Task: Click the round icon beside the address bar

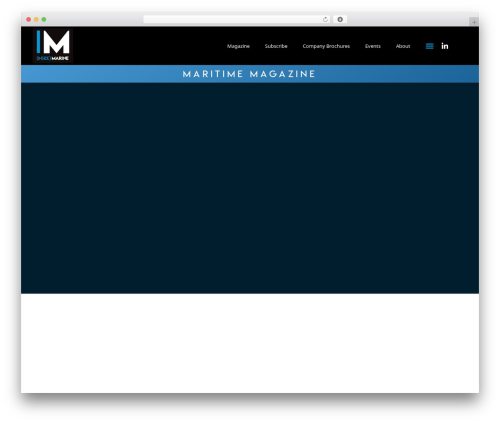Action: tap(340, 19)
